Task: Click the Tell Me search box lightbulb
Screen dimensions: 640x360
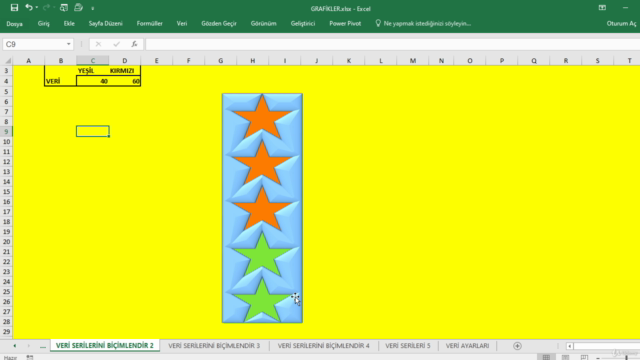Action: (x=378, y=23)
